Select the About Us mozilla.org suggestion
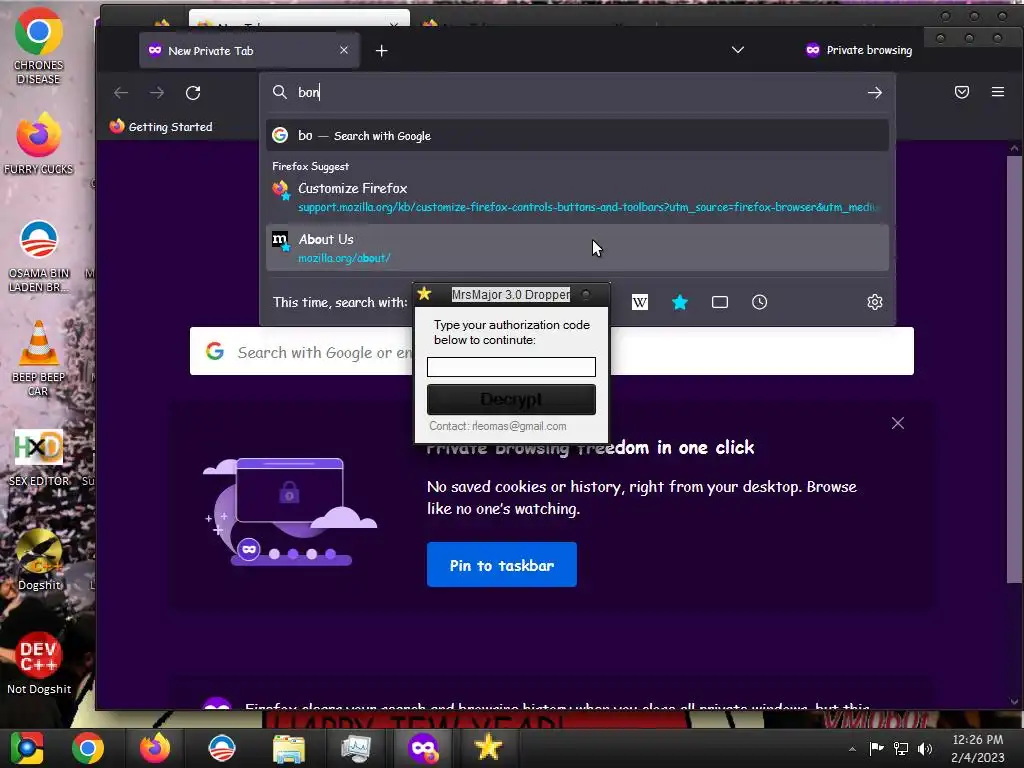Screen dimensions: 1024x768 pos(577,248)
